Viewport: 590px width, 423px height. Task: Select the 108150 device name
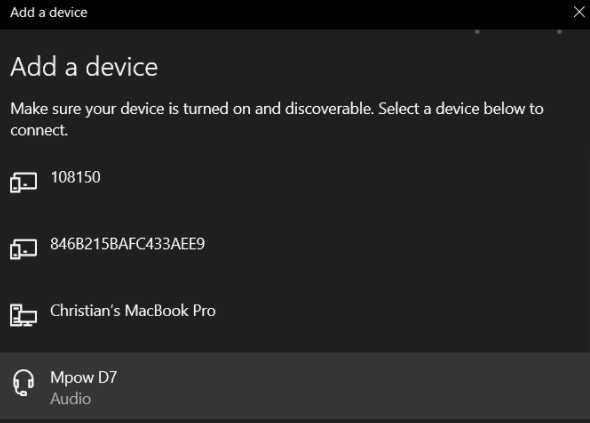point(76,177)
